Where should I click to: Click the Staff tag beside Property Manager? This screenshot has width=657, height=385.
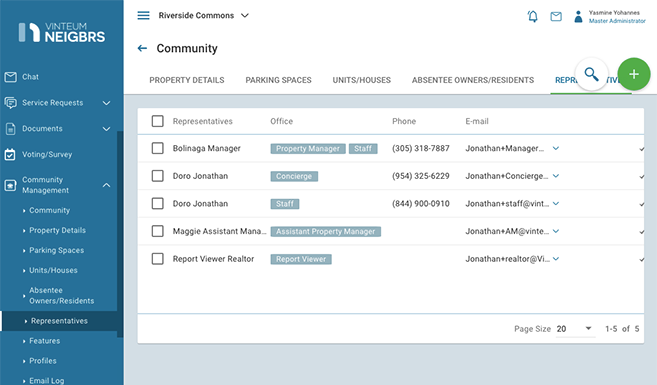pos(363,149)
